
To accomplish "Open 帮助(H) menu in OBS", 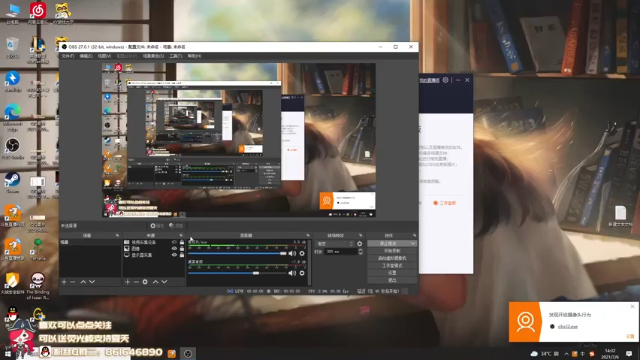I will 194,56.
